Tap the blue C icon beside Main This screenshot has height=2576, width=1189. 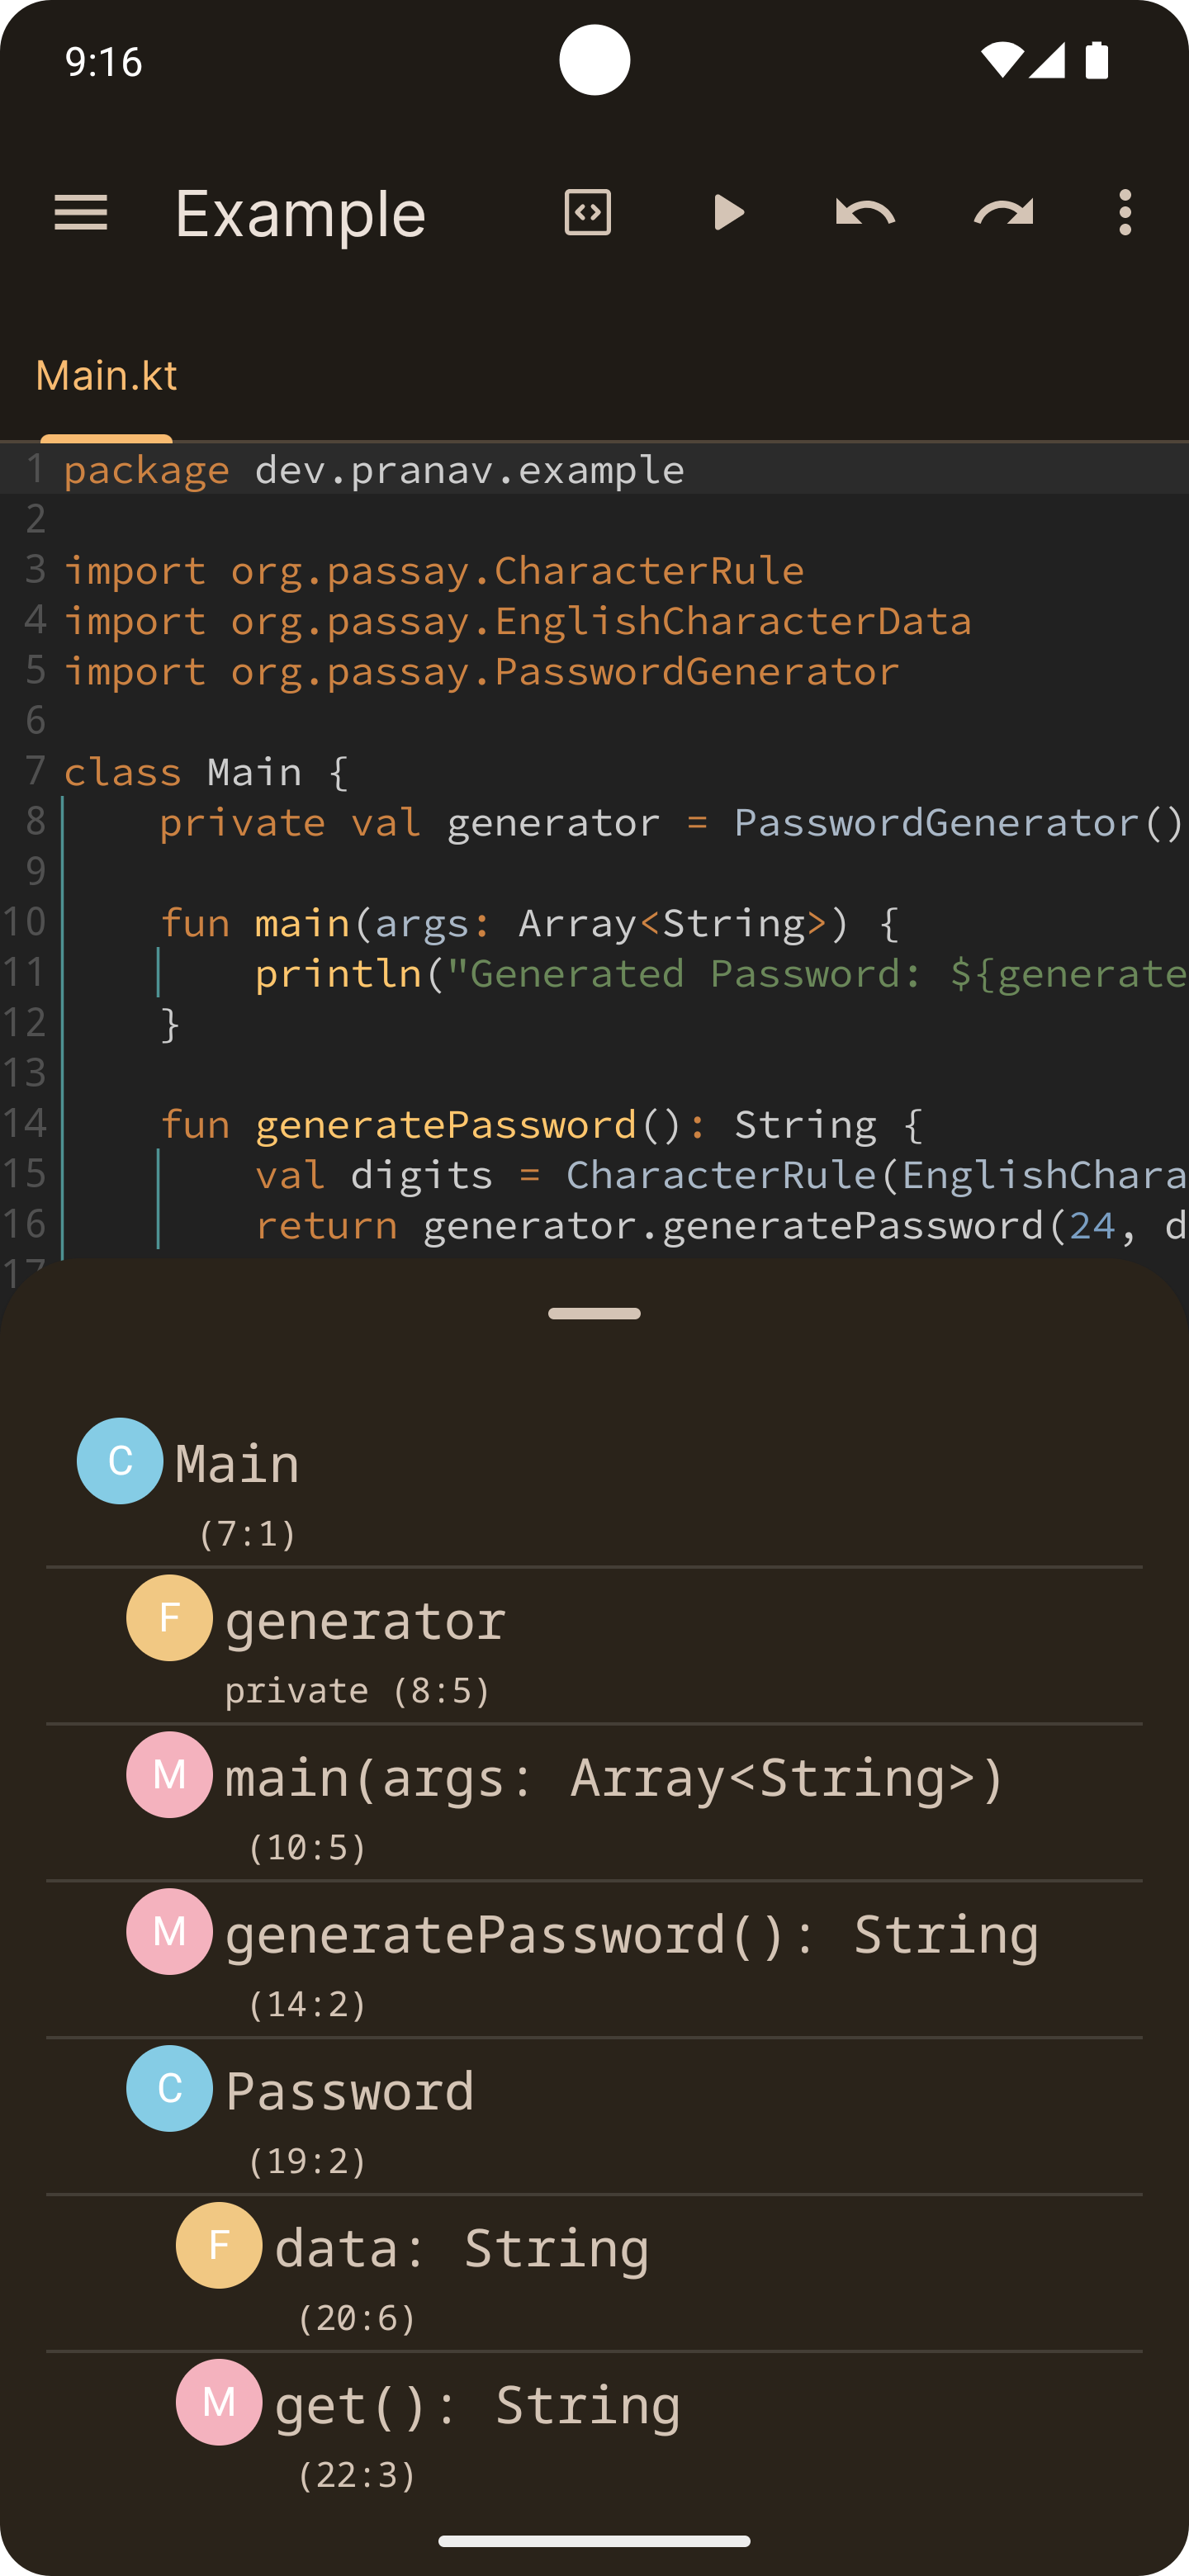tap(120, 1461)
